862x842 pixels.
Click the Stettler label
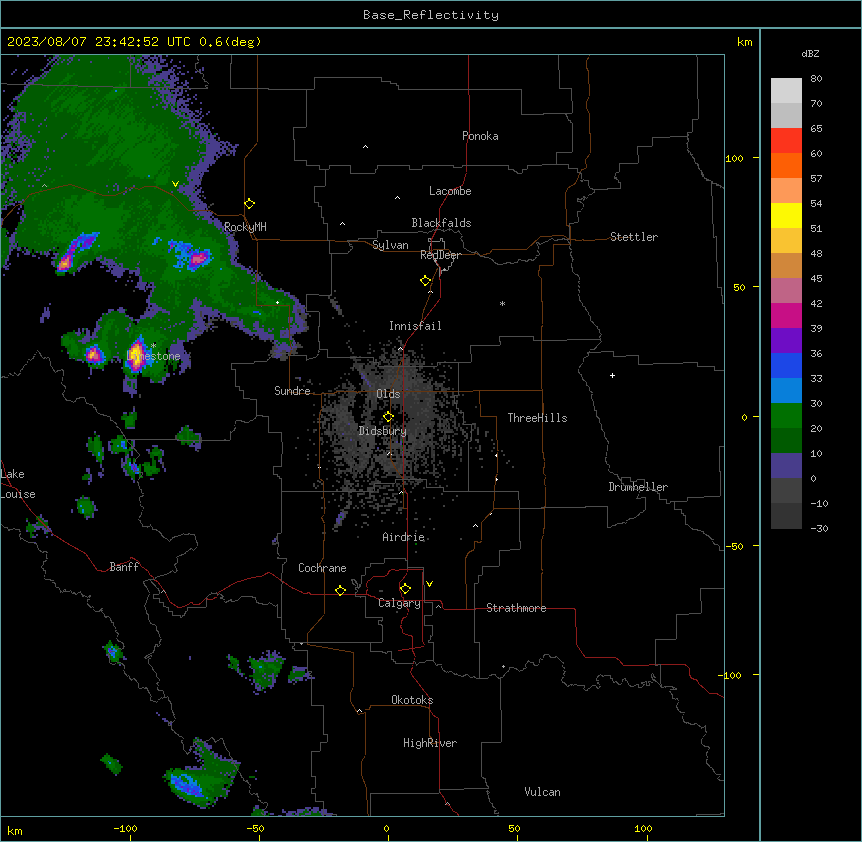[634, 237]
